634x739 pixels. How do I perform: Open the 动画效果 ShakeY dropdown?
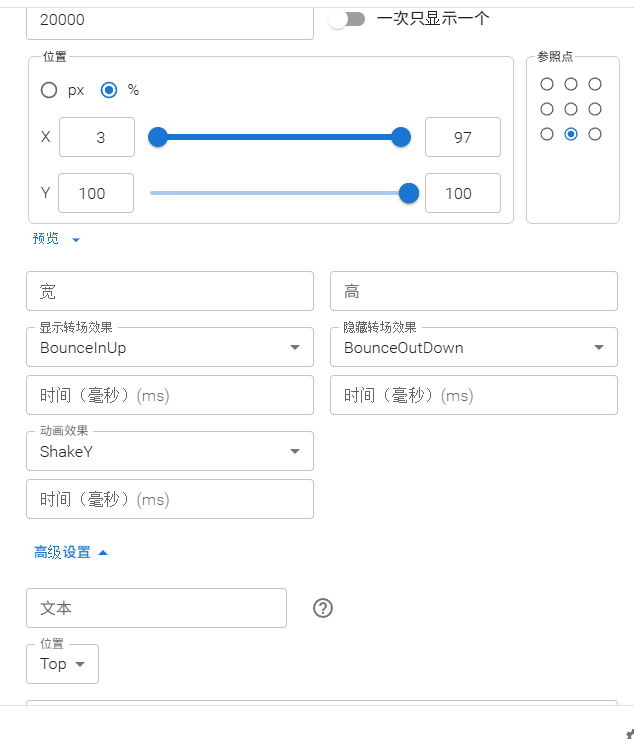pyautogui.click(x=170, y=451)
